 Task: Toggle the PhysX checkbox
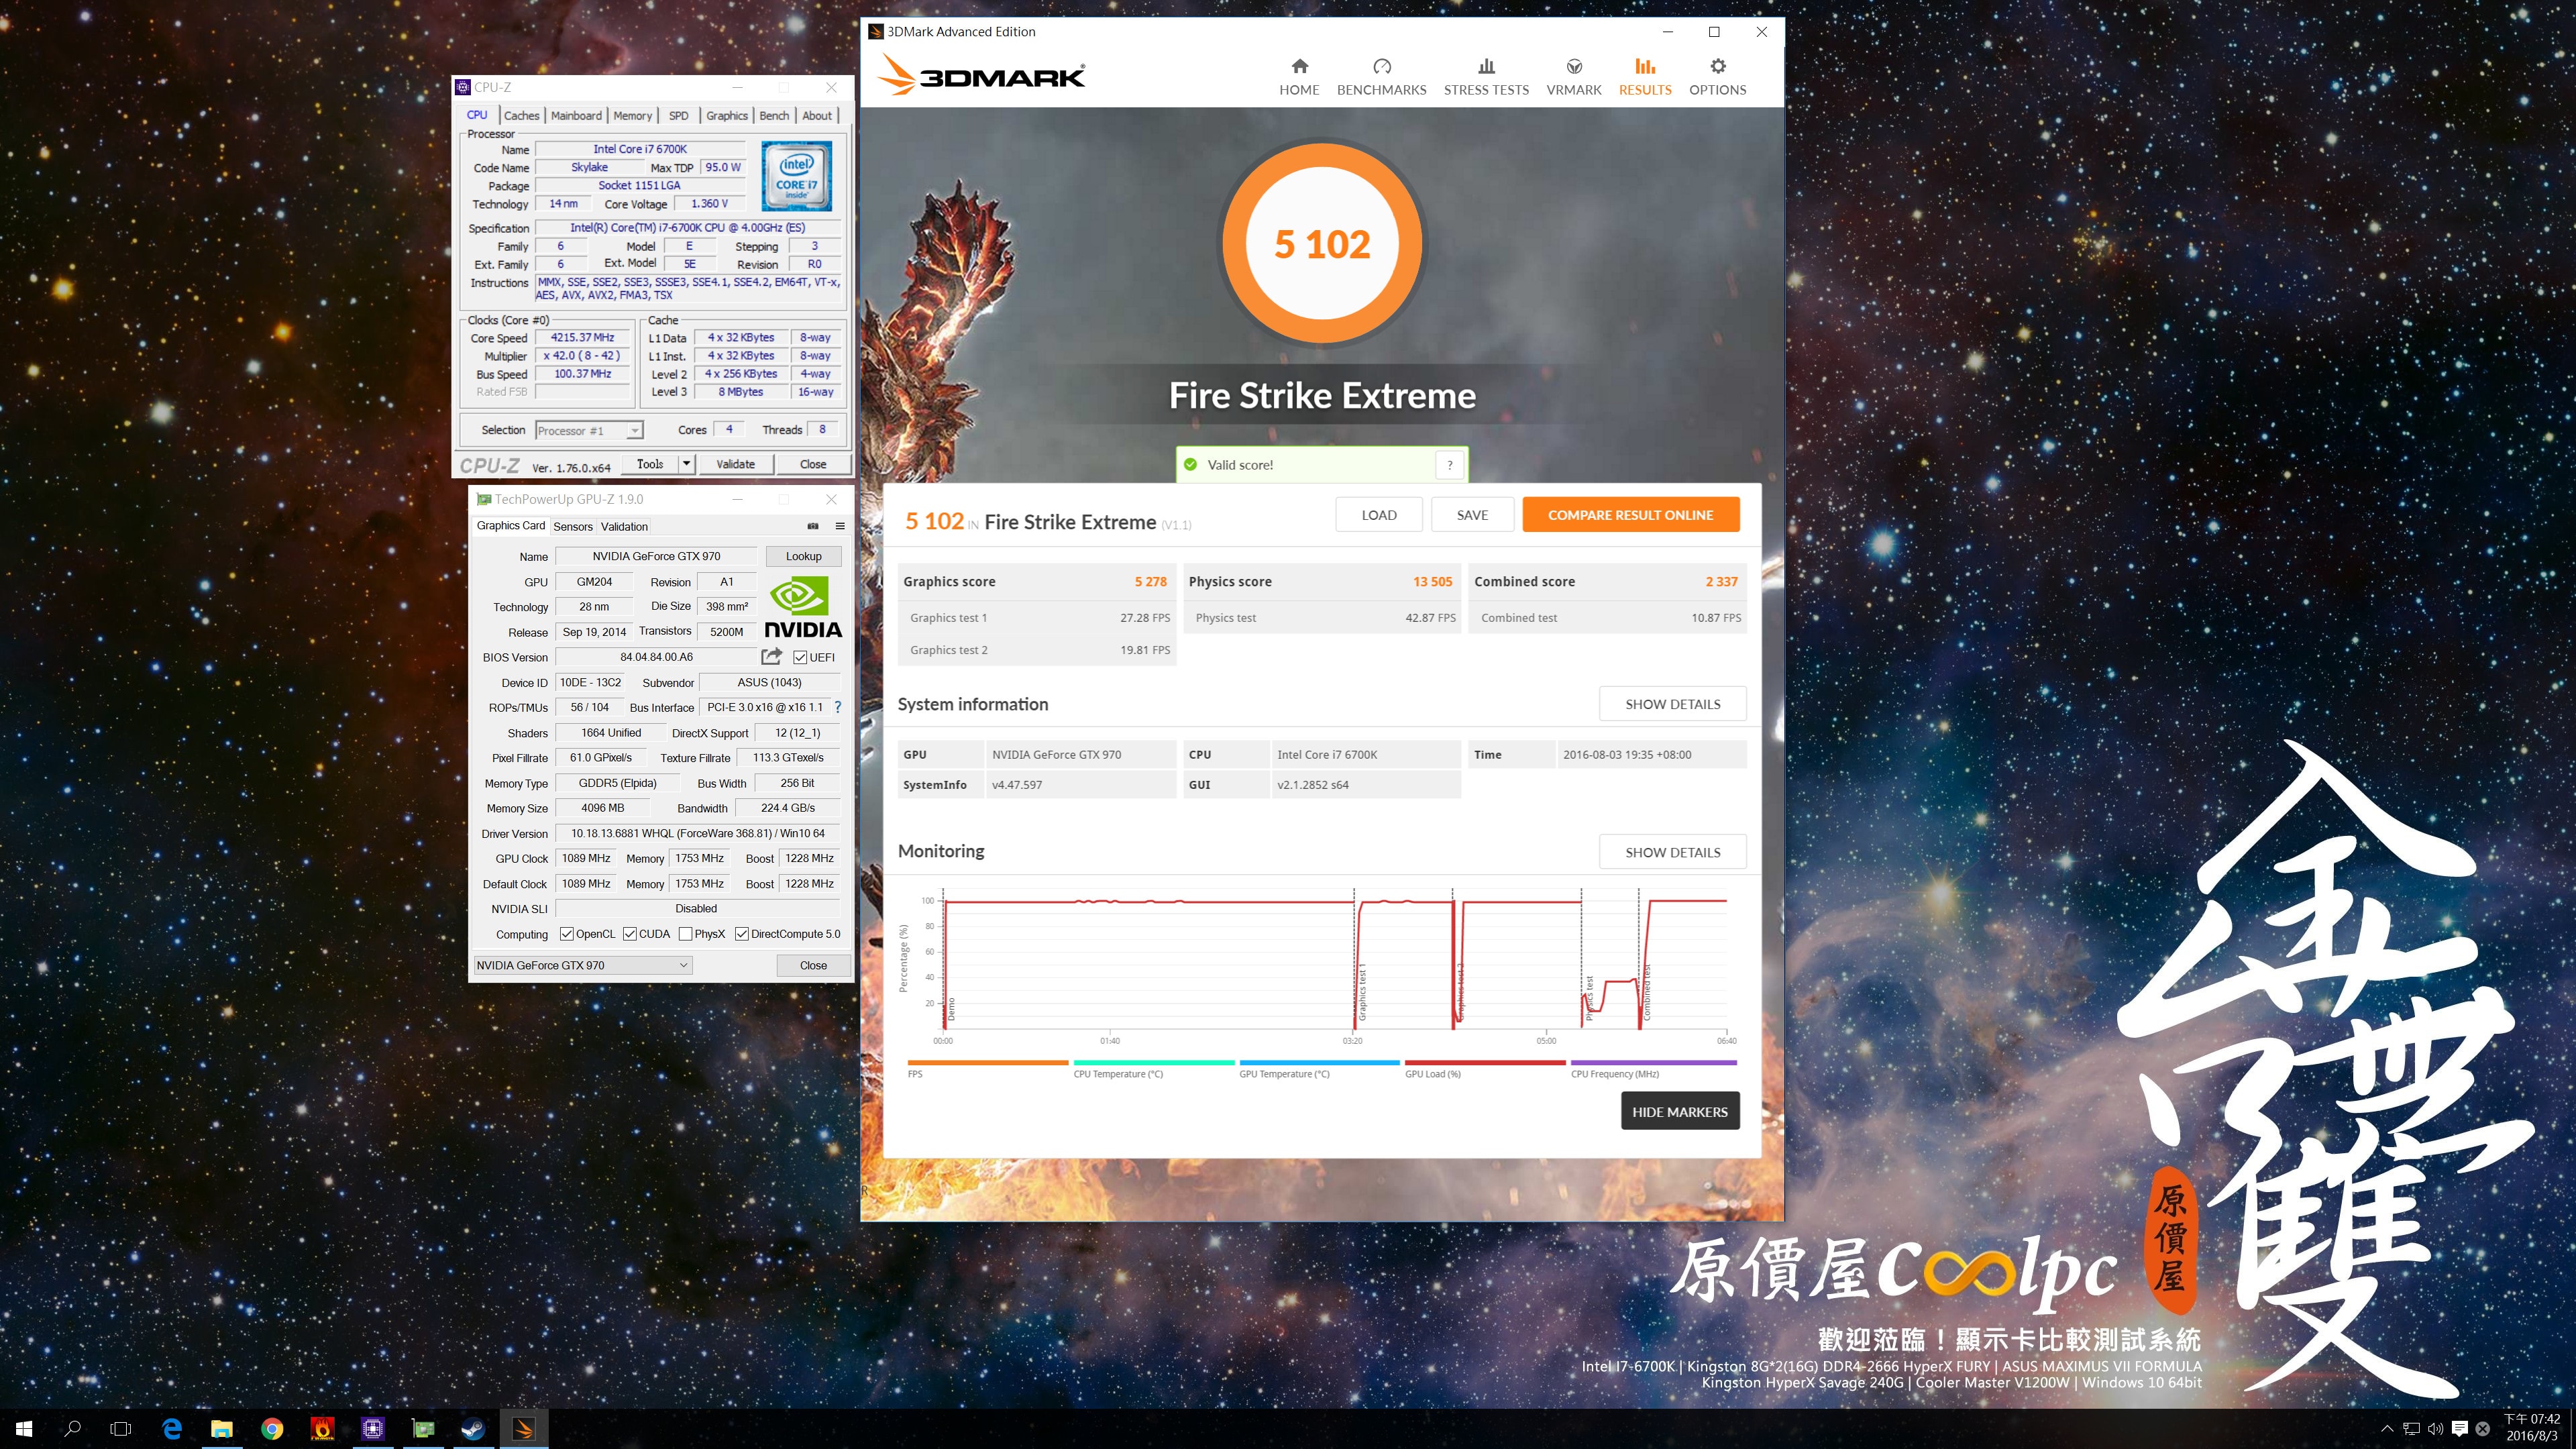(685, 934)
